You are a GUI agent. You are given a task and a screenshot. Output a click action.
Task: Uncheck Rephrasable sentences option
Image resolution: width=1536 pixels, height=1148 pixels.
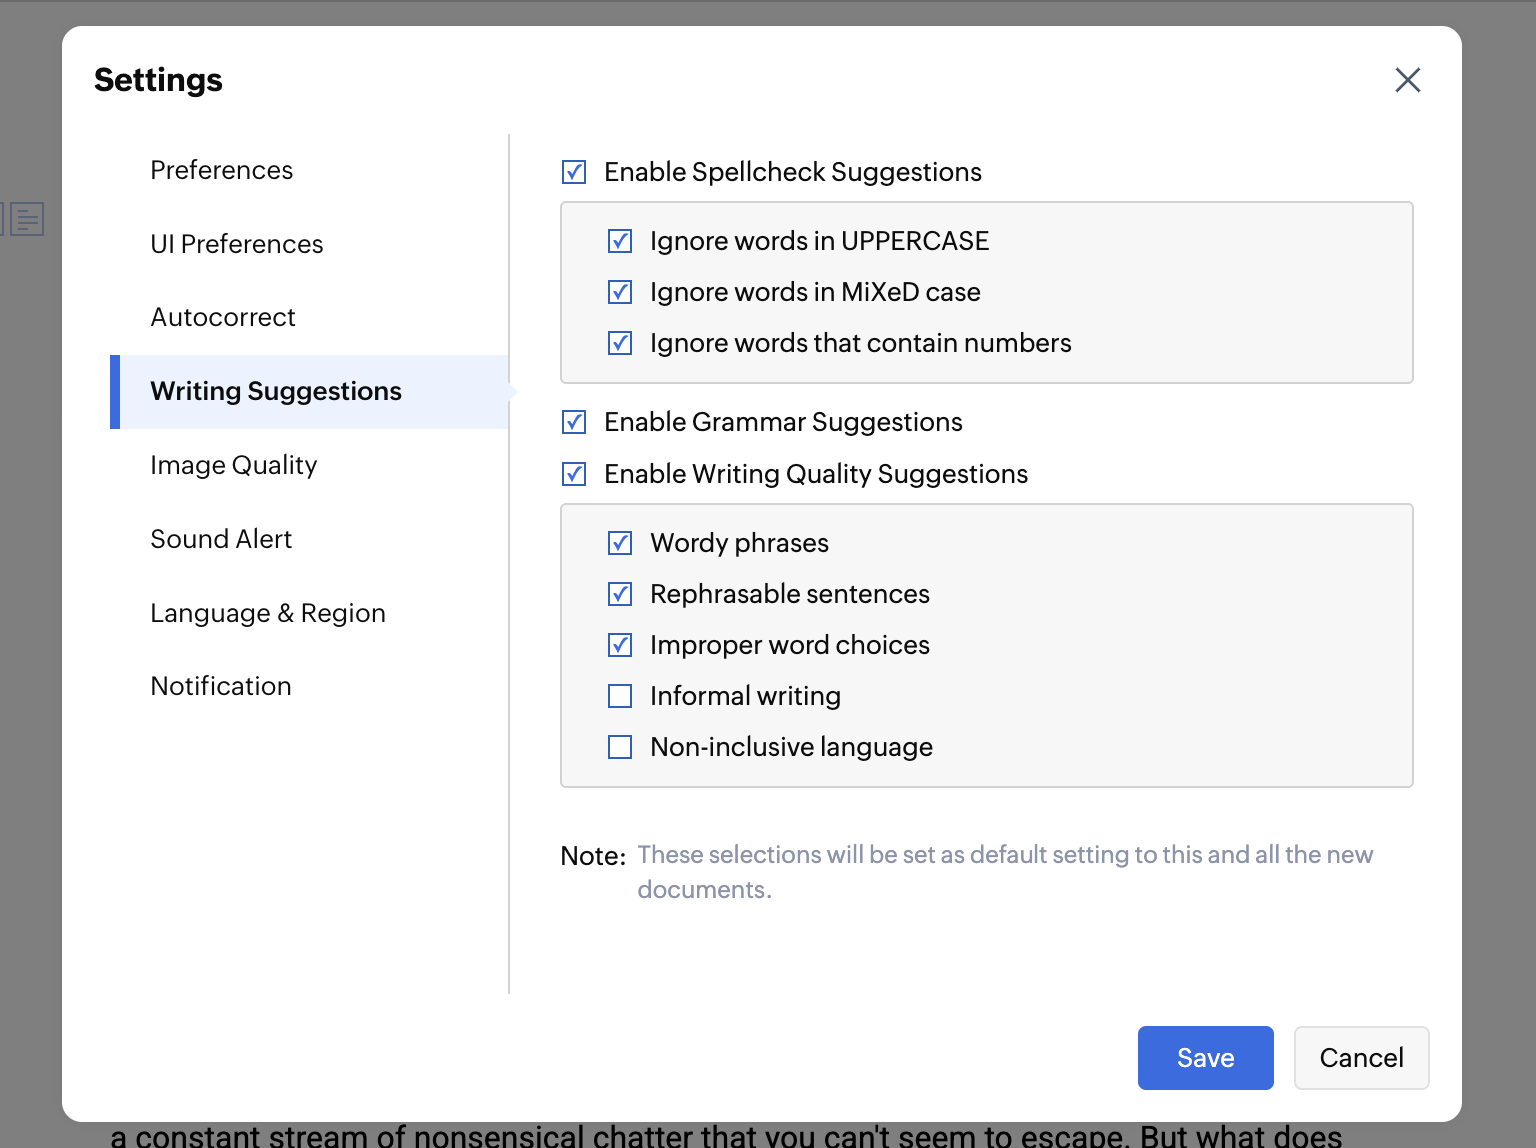click(x=620, y=594)
